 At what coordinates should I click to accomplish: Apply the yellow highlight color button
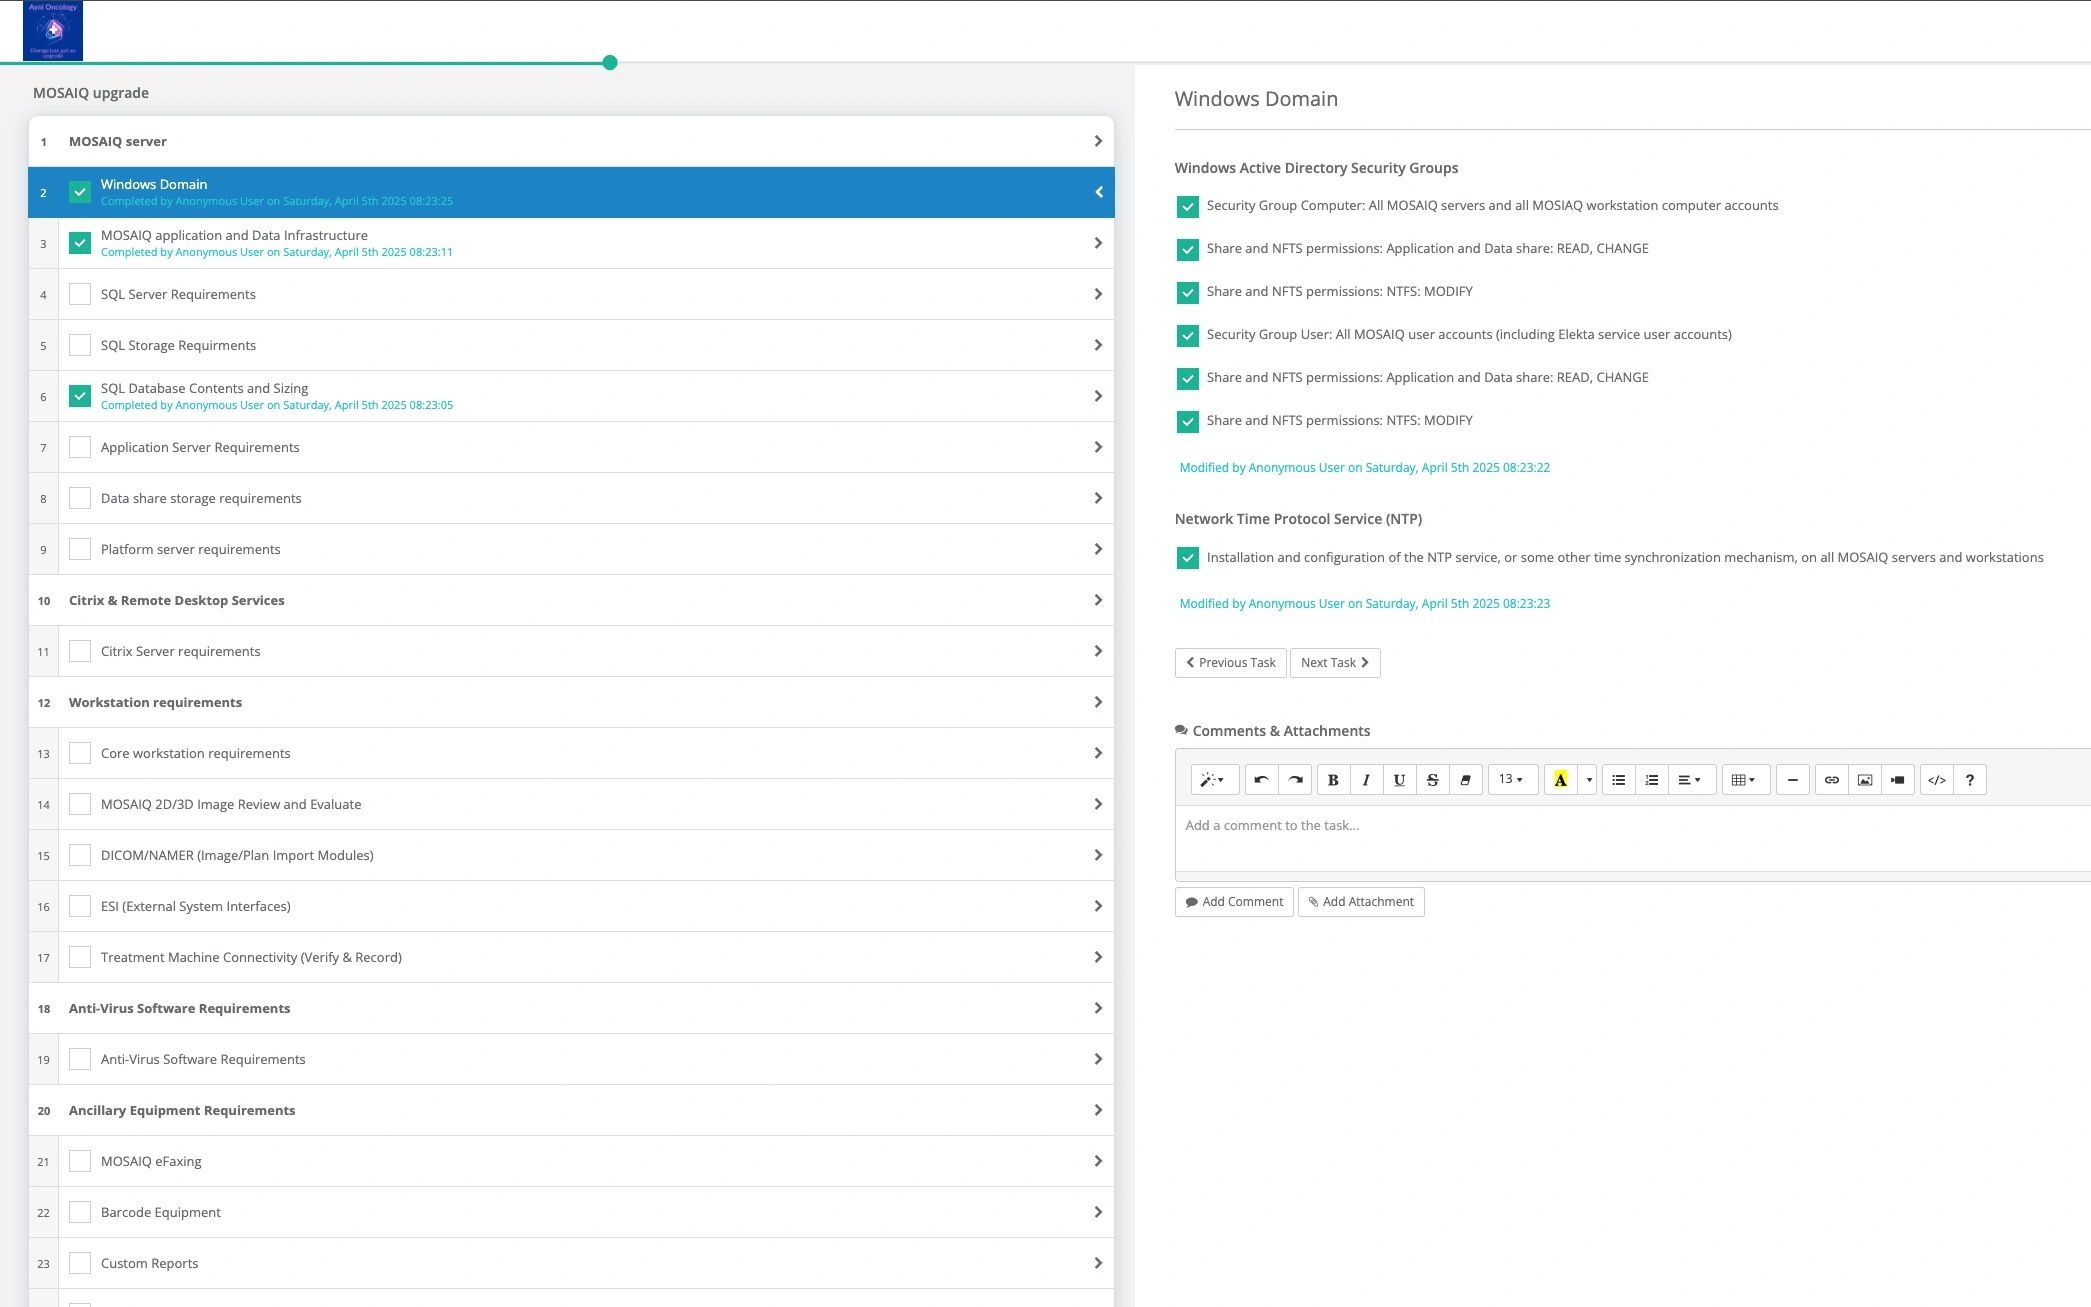point(1560,780)
